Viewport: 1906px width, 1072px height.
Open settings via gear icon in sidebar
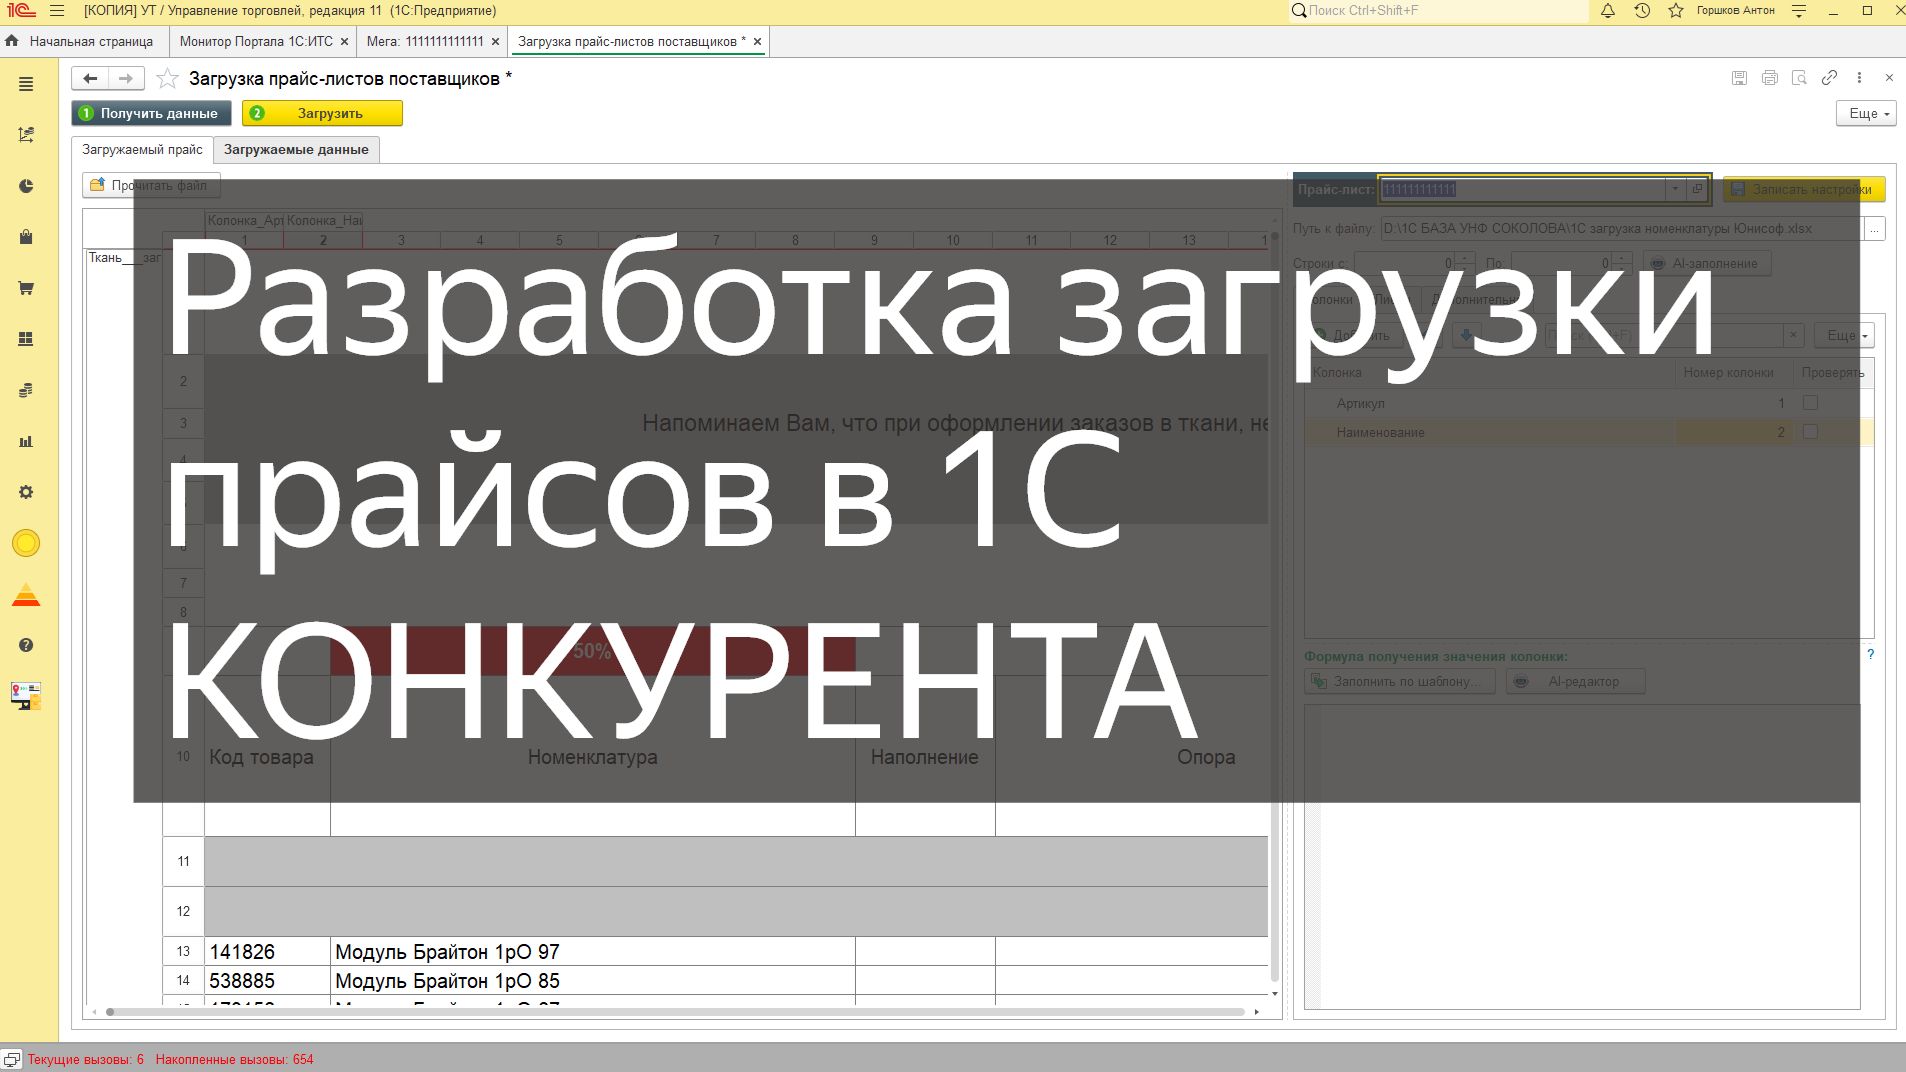[x=26, y=491]
